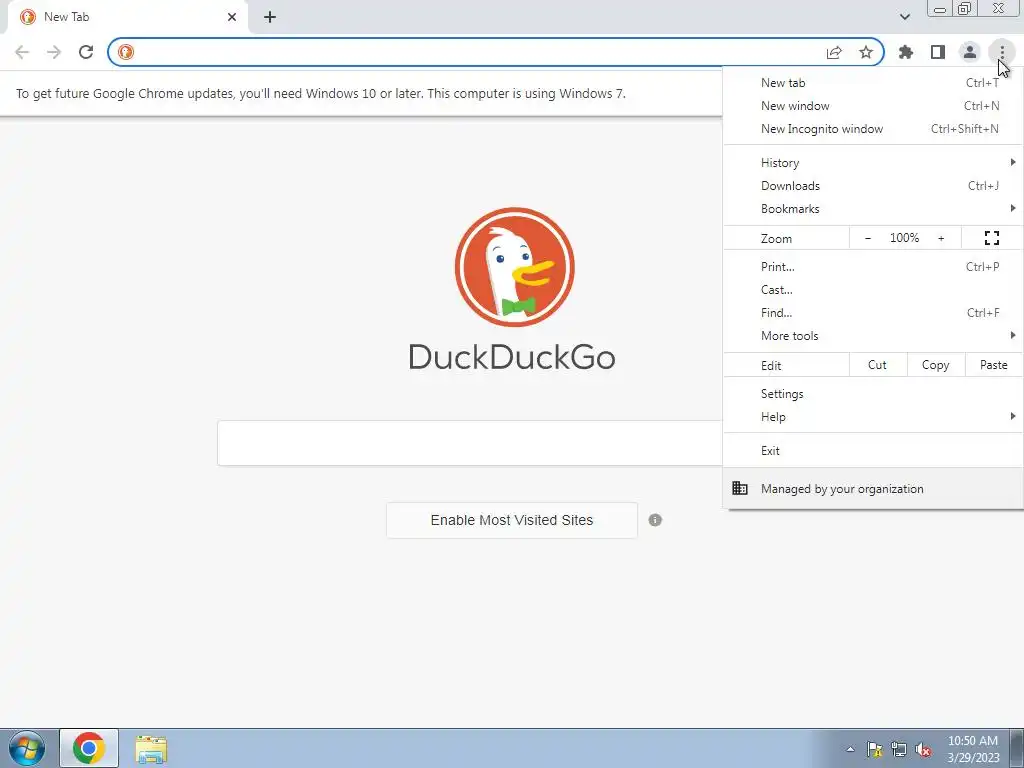Choose Exit from the menu

pos(873,451)
